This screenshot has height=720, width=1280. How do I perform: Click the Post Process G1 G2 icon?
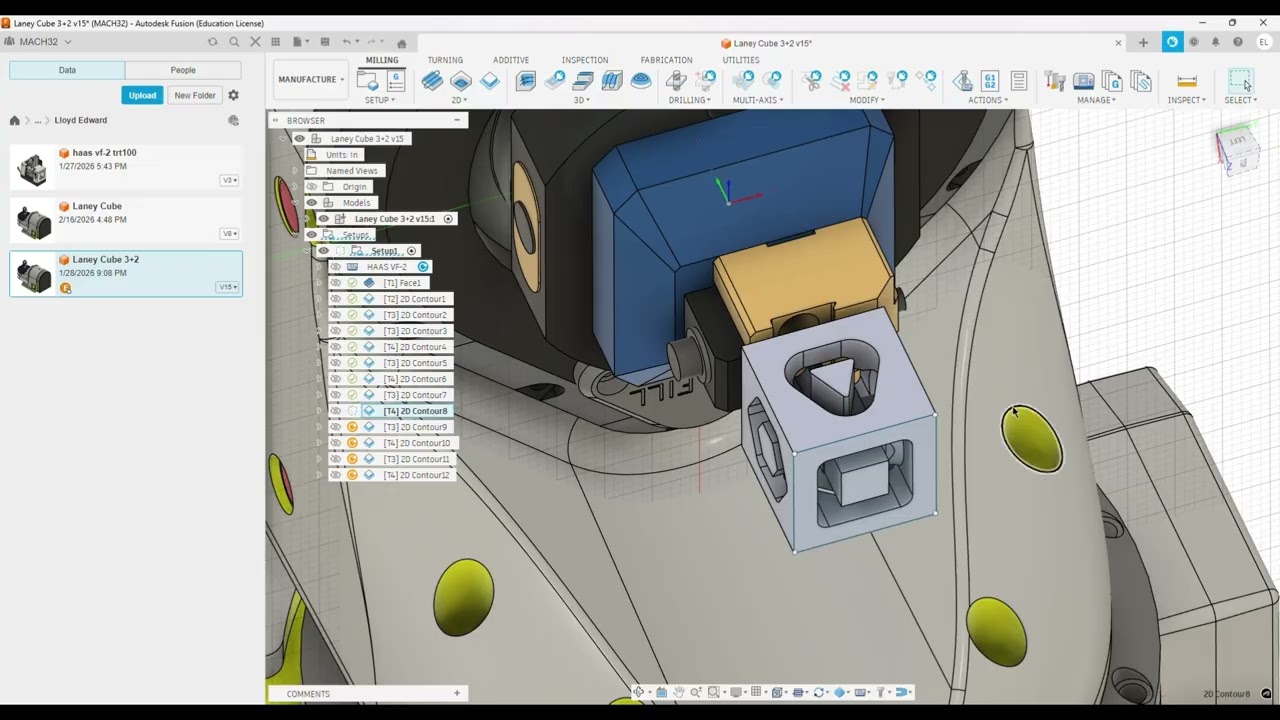coord(990,81)
